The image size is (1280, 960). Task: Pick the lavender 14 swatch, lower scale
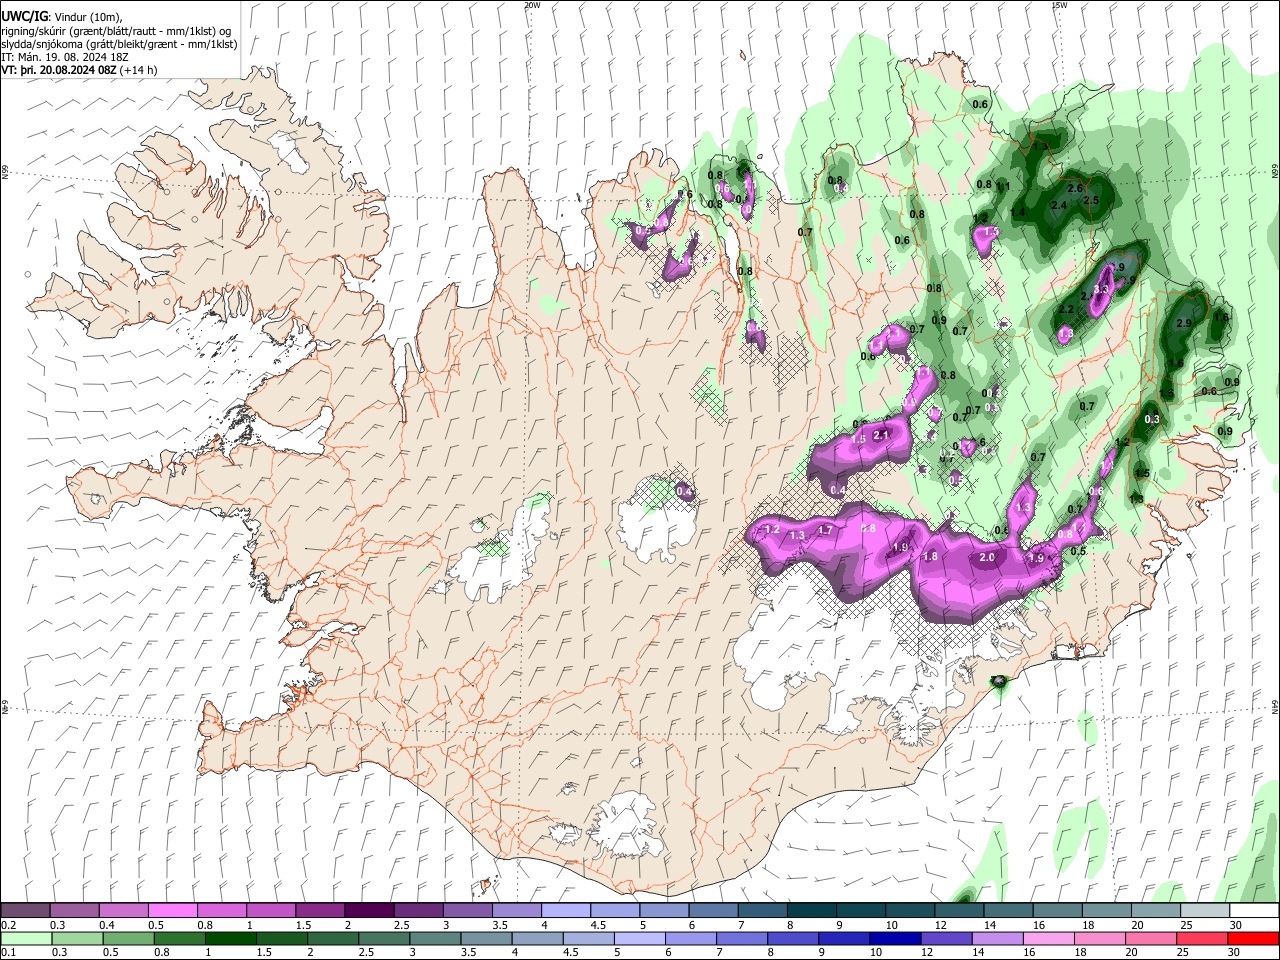pyautogui.click(x=996, y=938)
